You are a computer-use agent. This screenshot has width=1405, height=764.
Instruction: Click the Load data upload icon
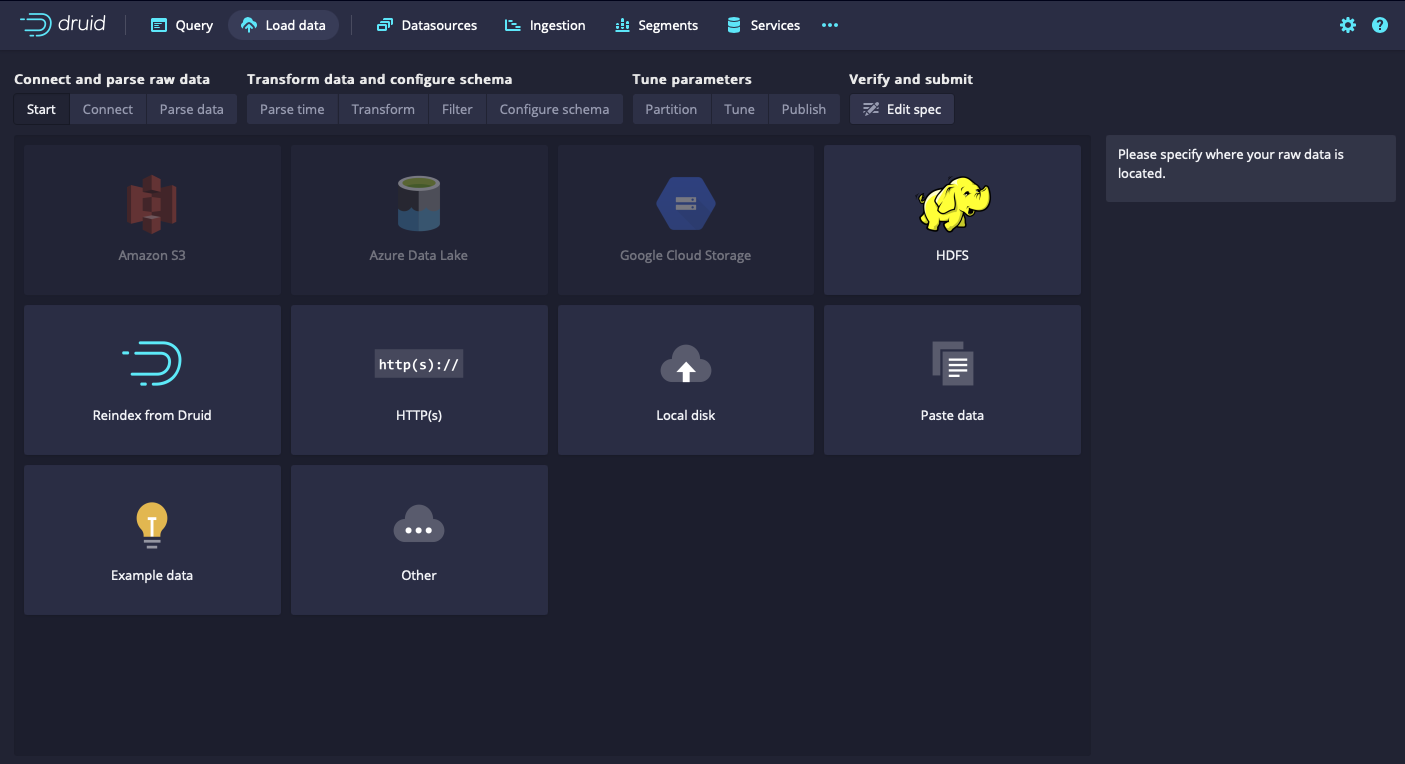click(249, 25)
